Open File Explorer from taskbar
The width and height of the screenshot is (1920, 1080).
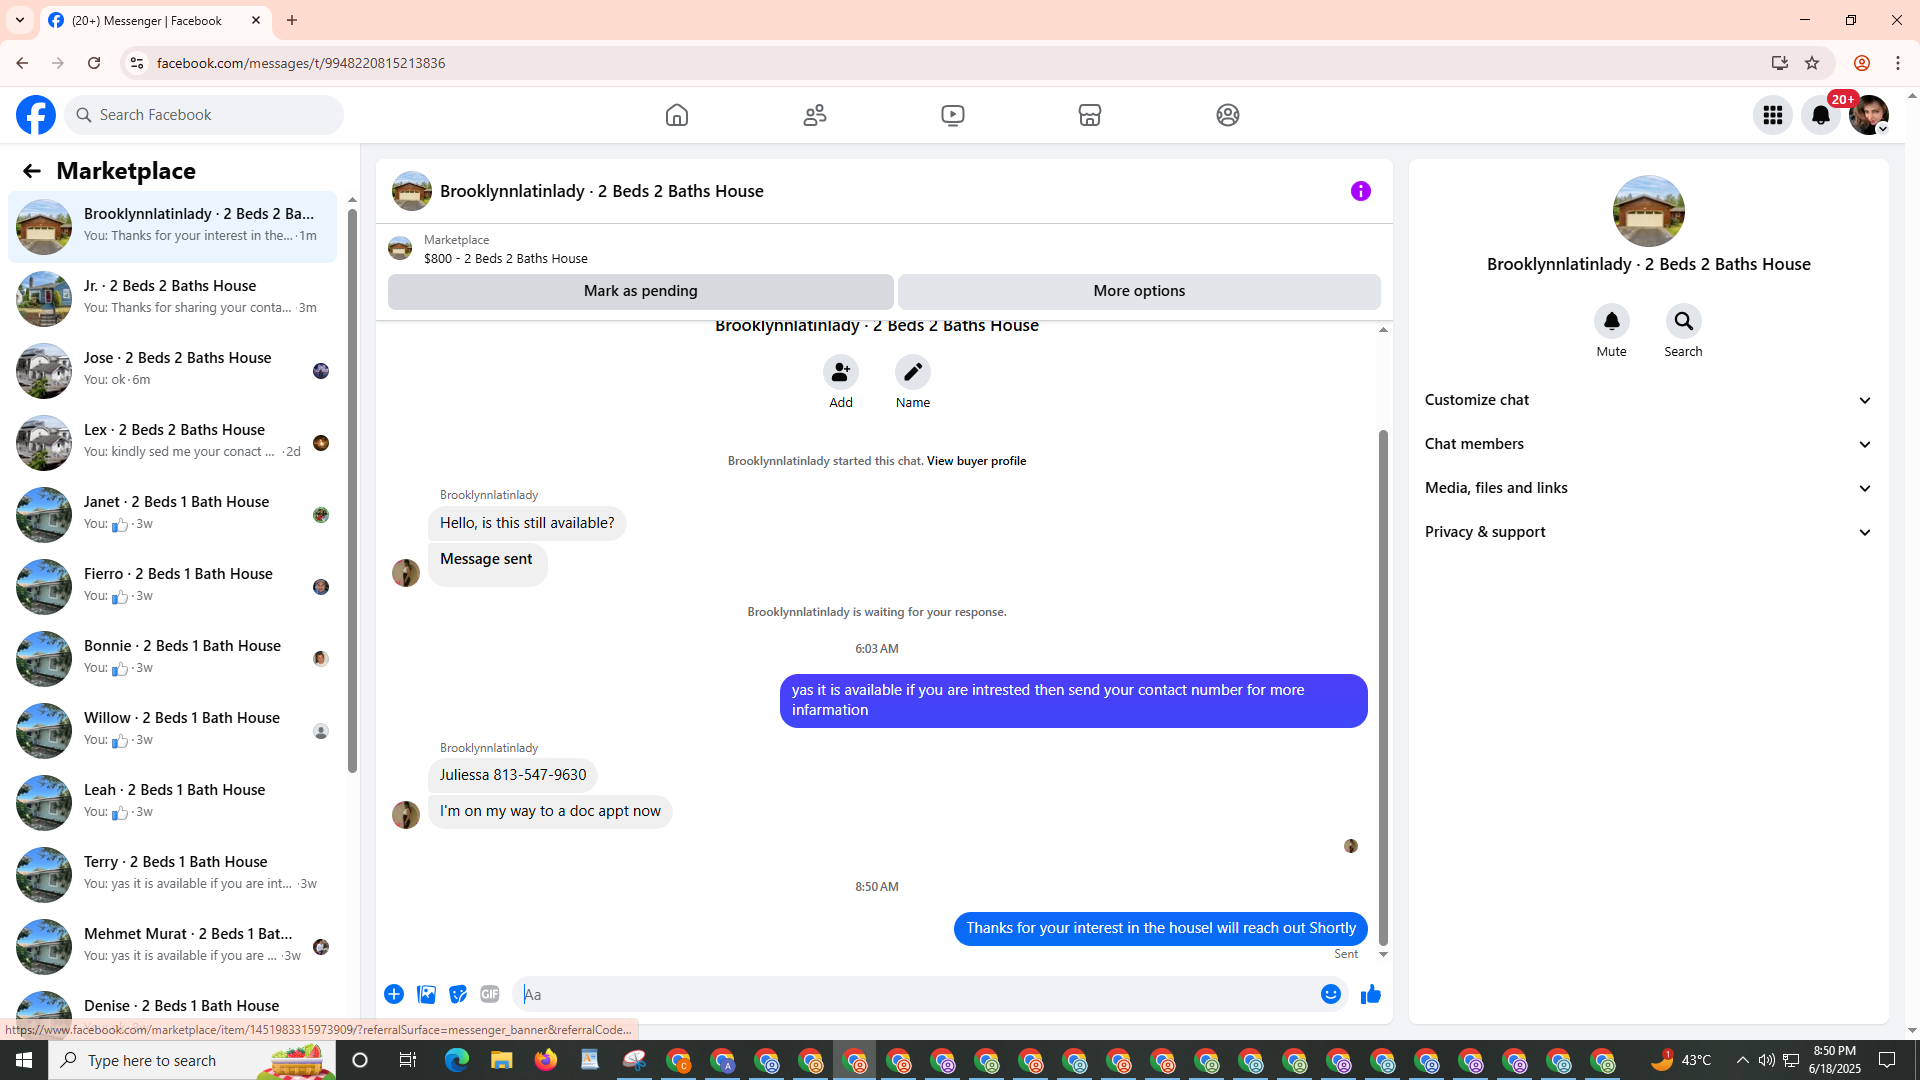point(501,1060)
